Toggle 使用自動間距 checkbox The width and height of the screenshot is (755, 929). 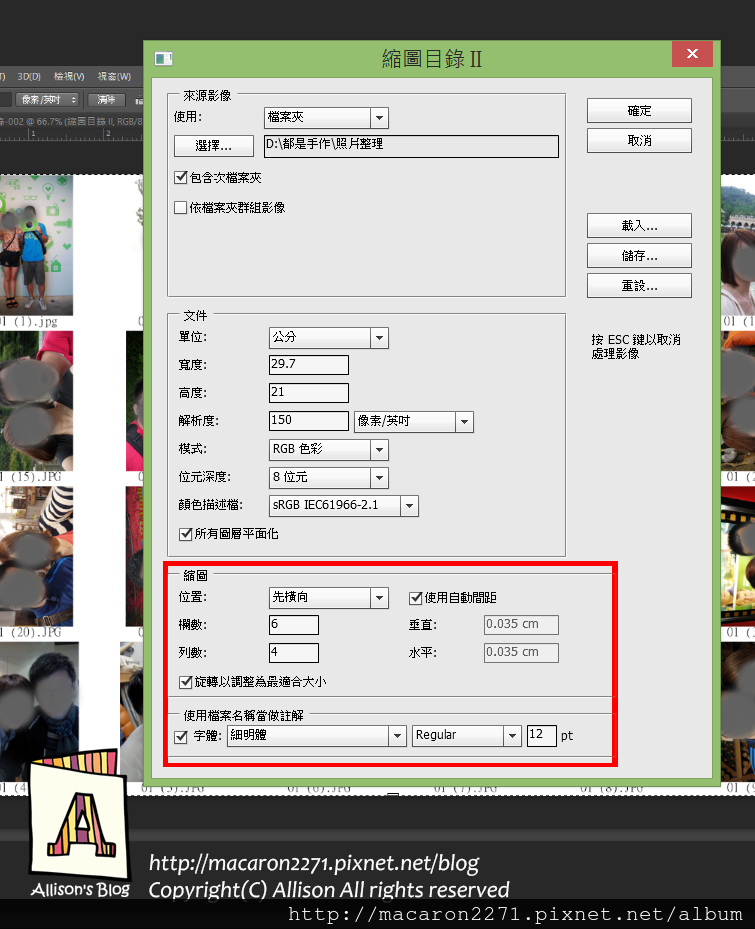coord(415,598)
